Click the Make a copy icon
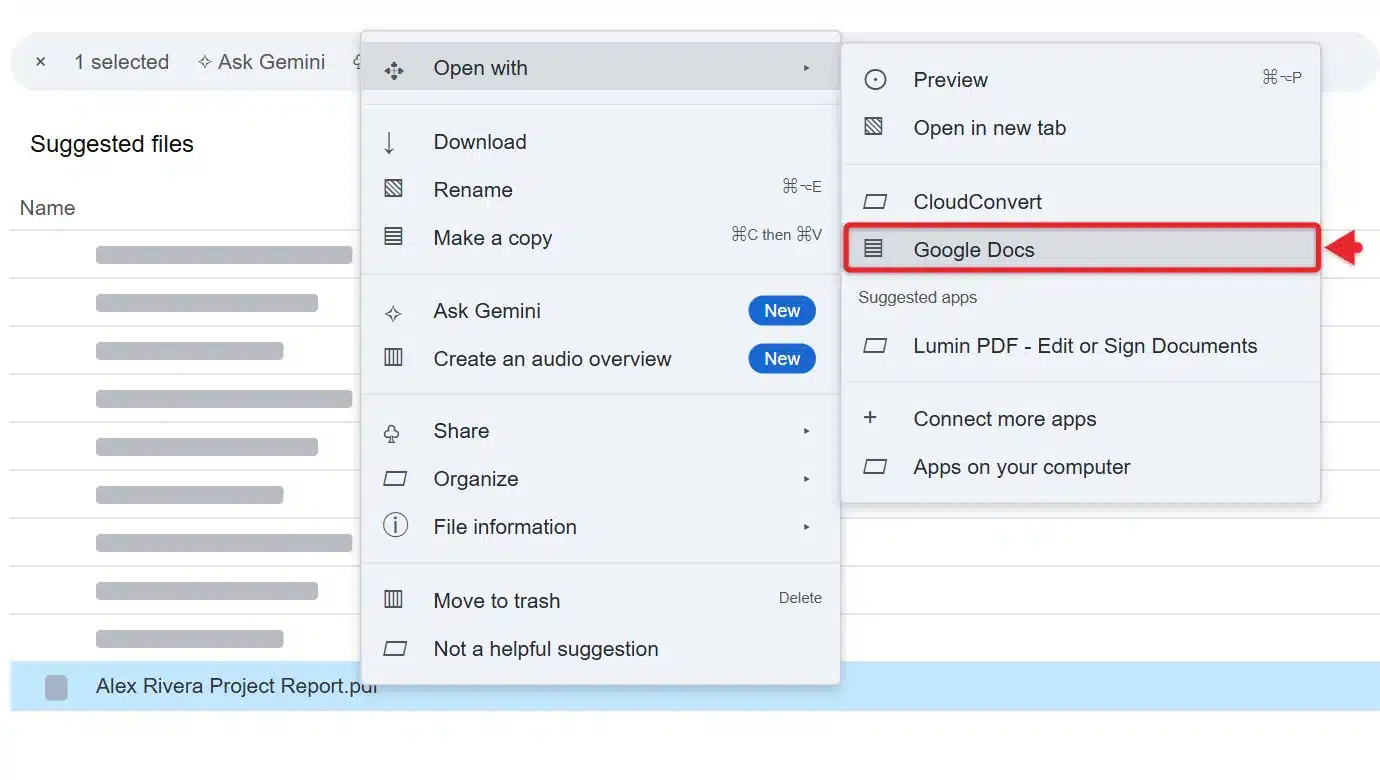 pos(393,236)
